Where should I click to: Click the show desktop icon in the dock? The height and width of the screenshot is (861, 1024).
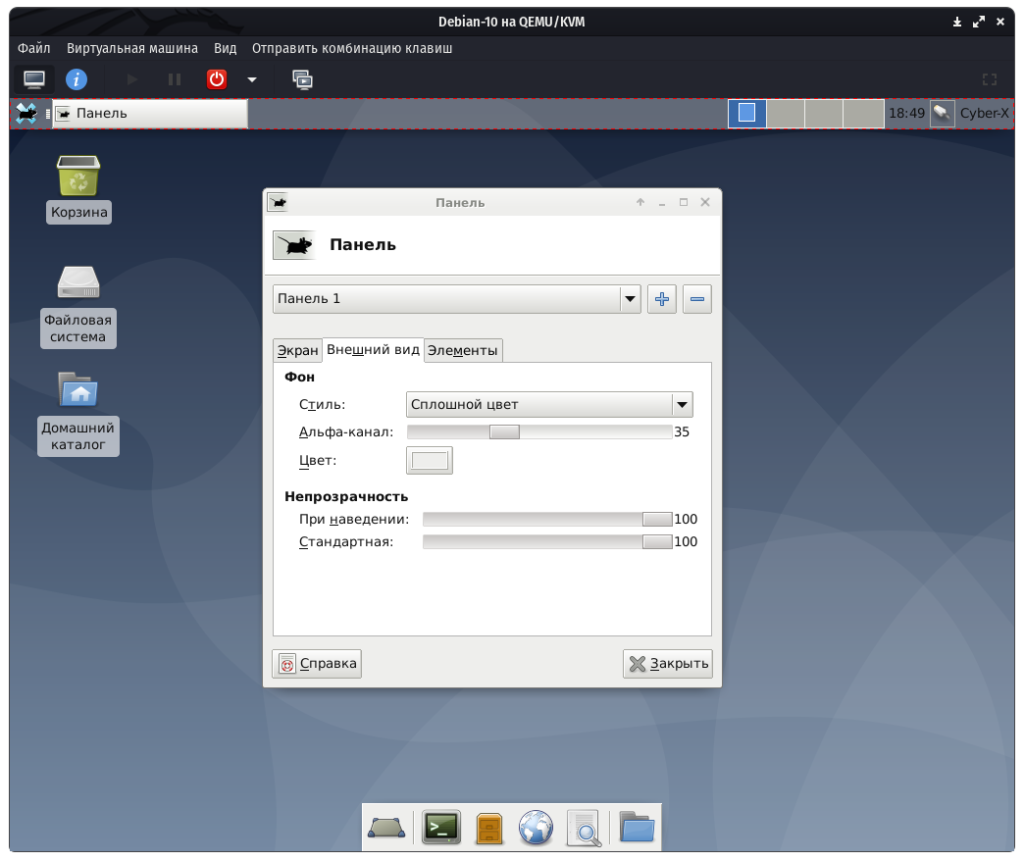coord(387,828)
